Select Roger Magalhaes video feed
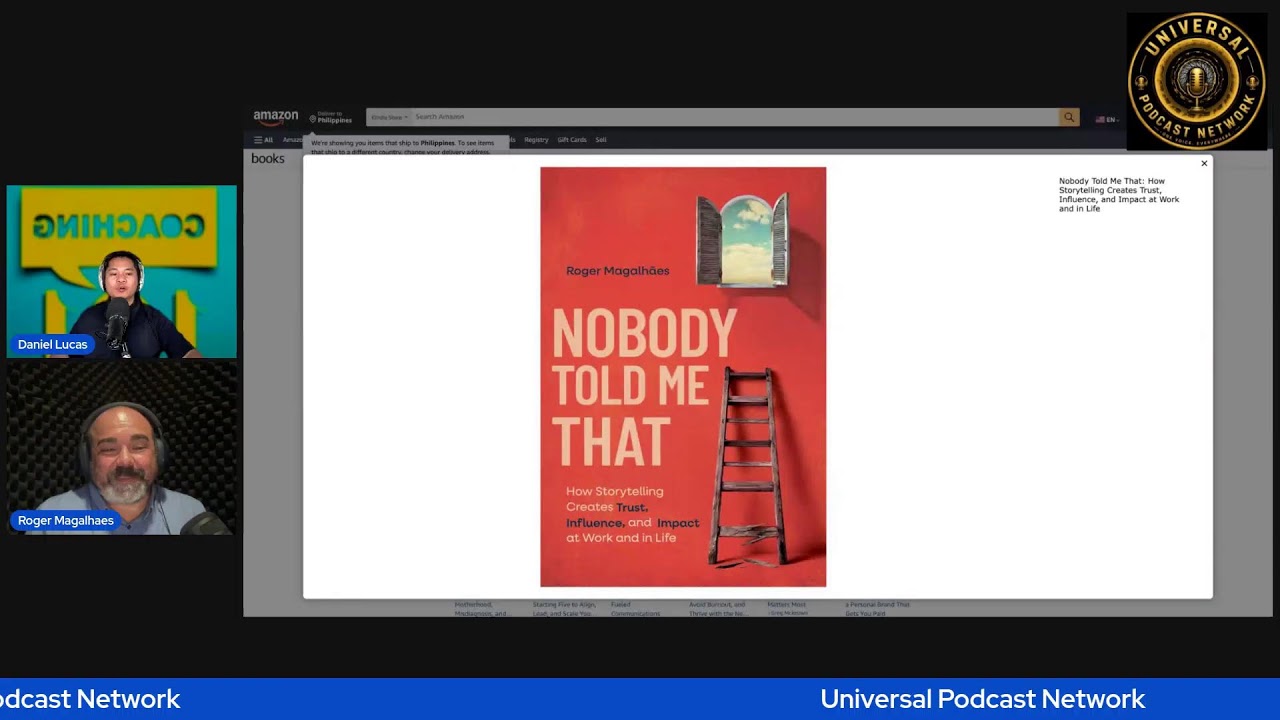The height and width of the screenshot is (720, 1280). [x=122, y=448]
